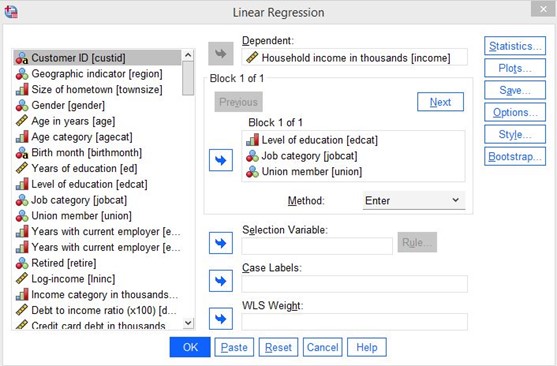Click OK to run the regression

tap(190, 347)
